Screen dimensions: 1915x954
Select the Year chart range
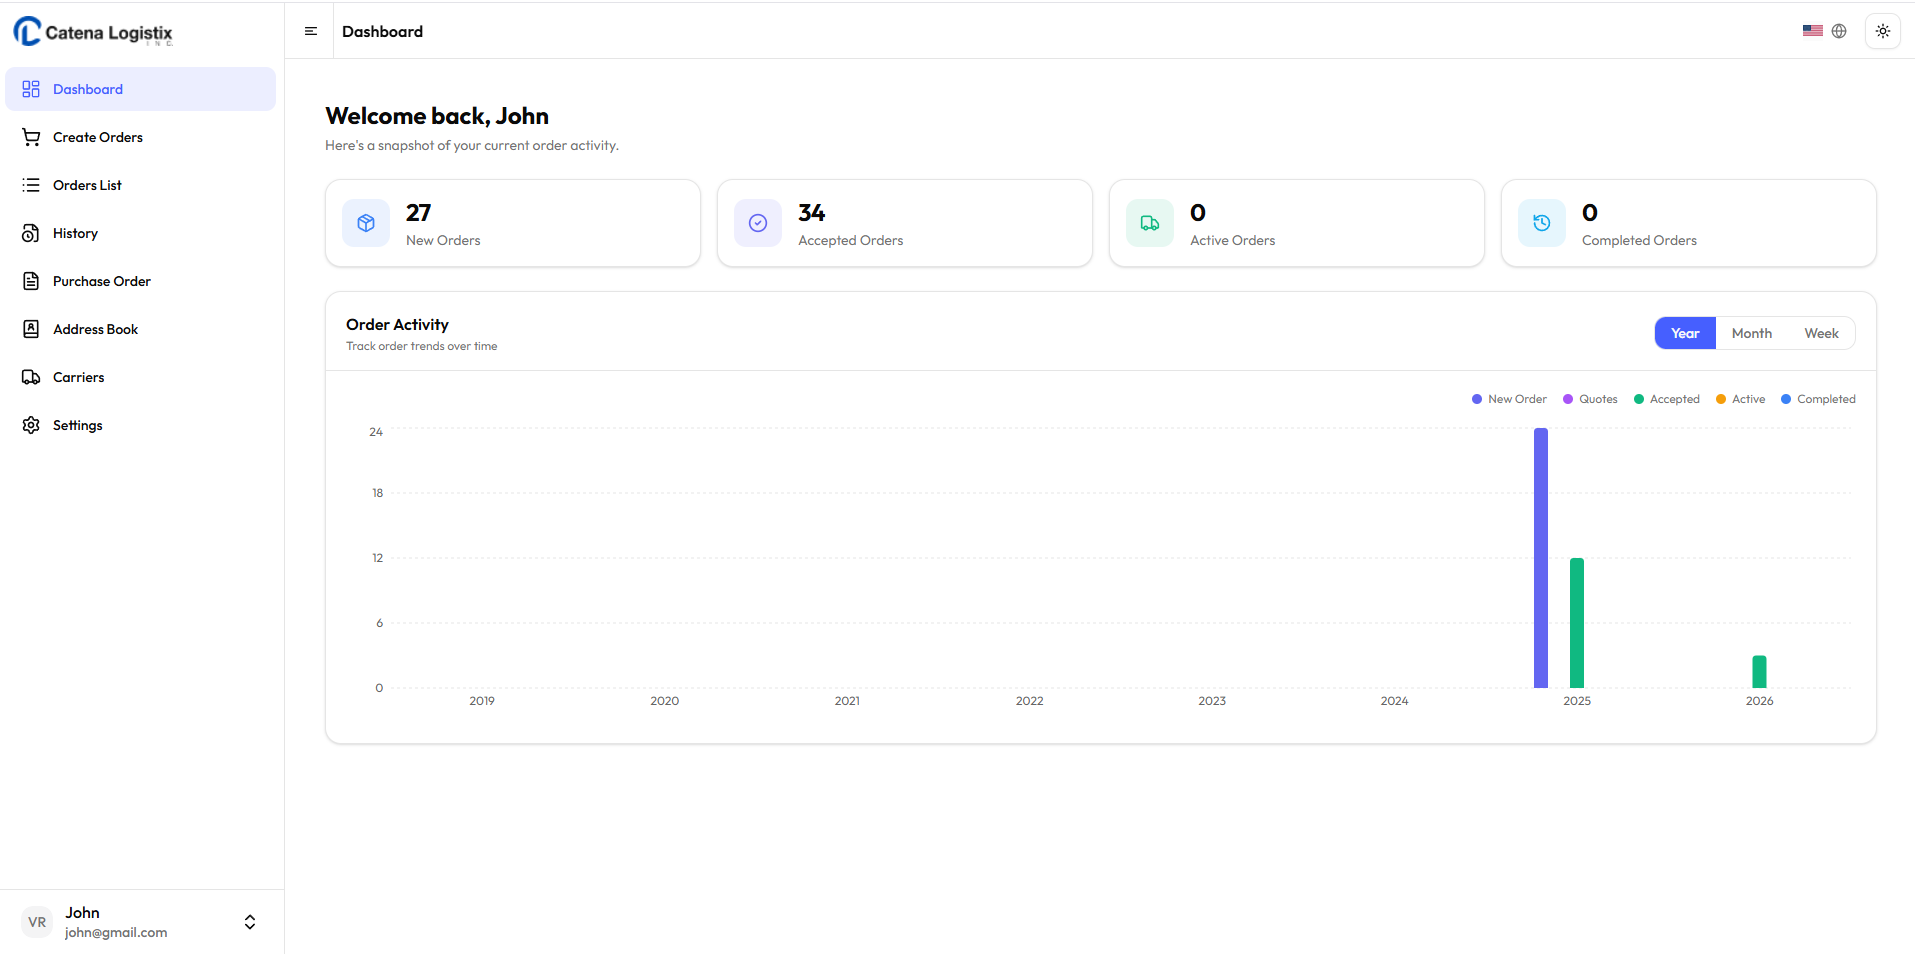pos(1685,333)
